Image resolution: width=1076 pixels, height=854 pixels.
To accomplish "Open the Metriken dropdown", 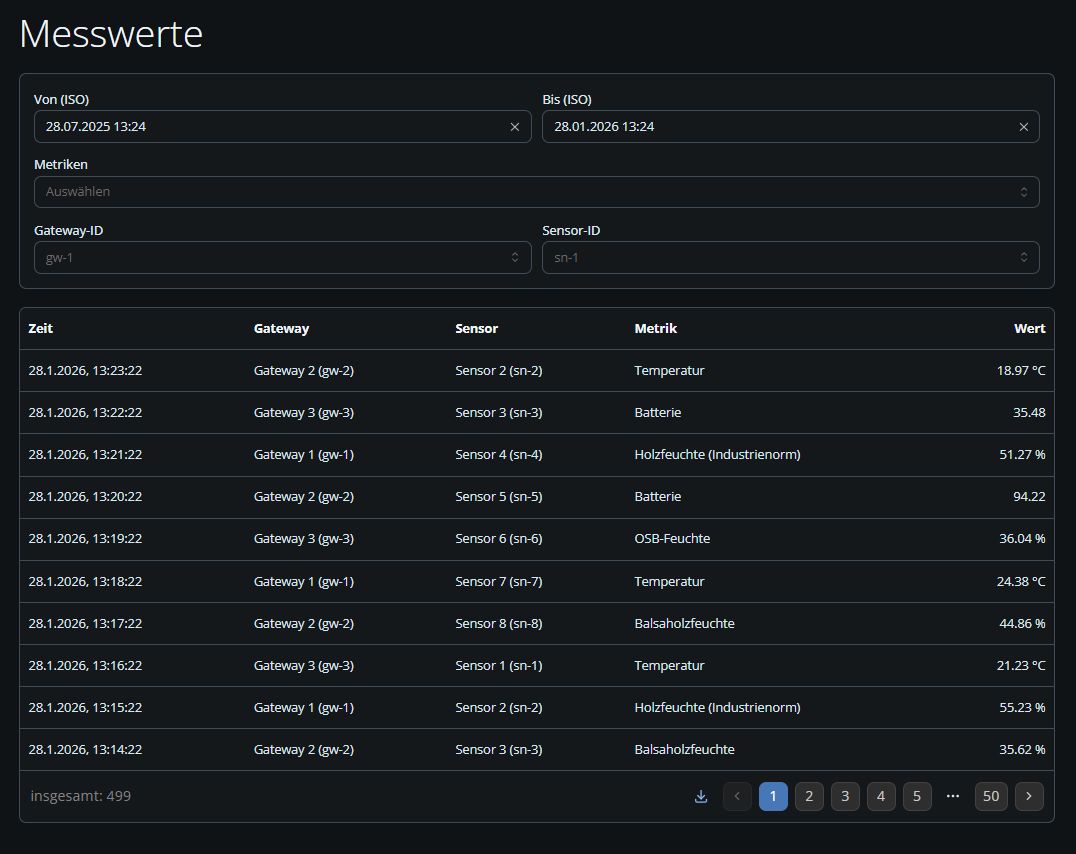I will (536, 192).
